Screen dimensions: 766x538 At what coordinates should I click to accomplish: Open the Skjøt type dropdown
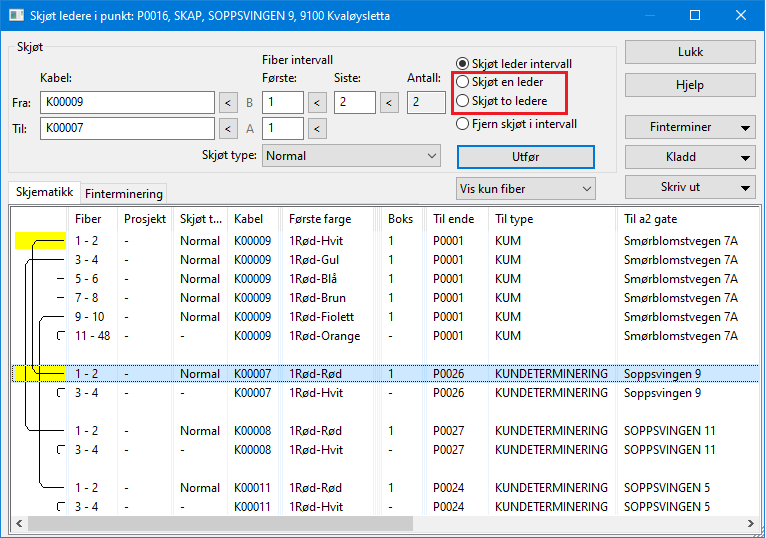(351, 156)
